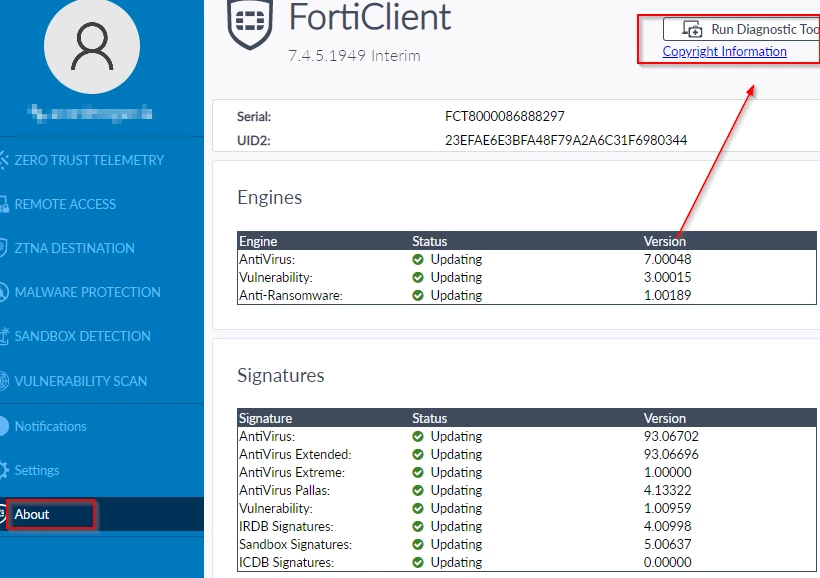
Task: Go to Remote Access
Action: click(65, 204)
